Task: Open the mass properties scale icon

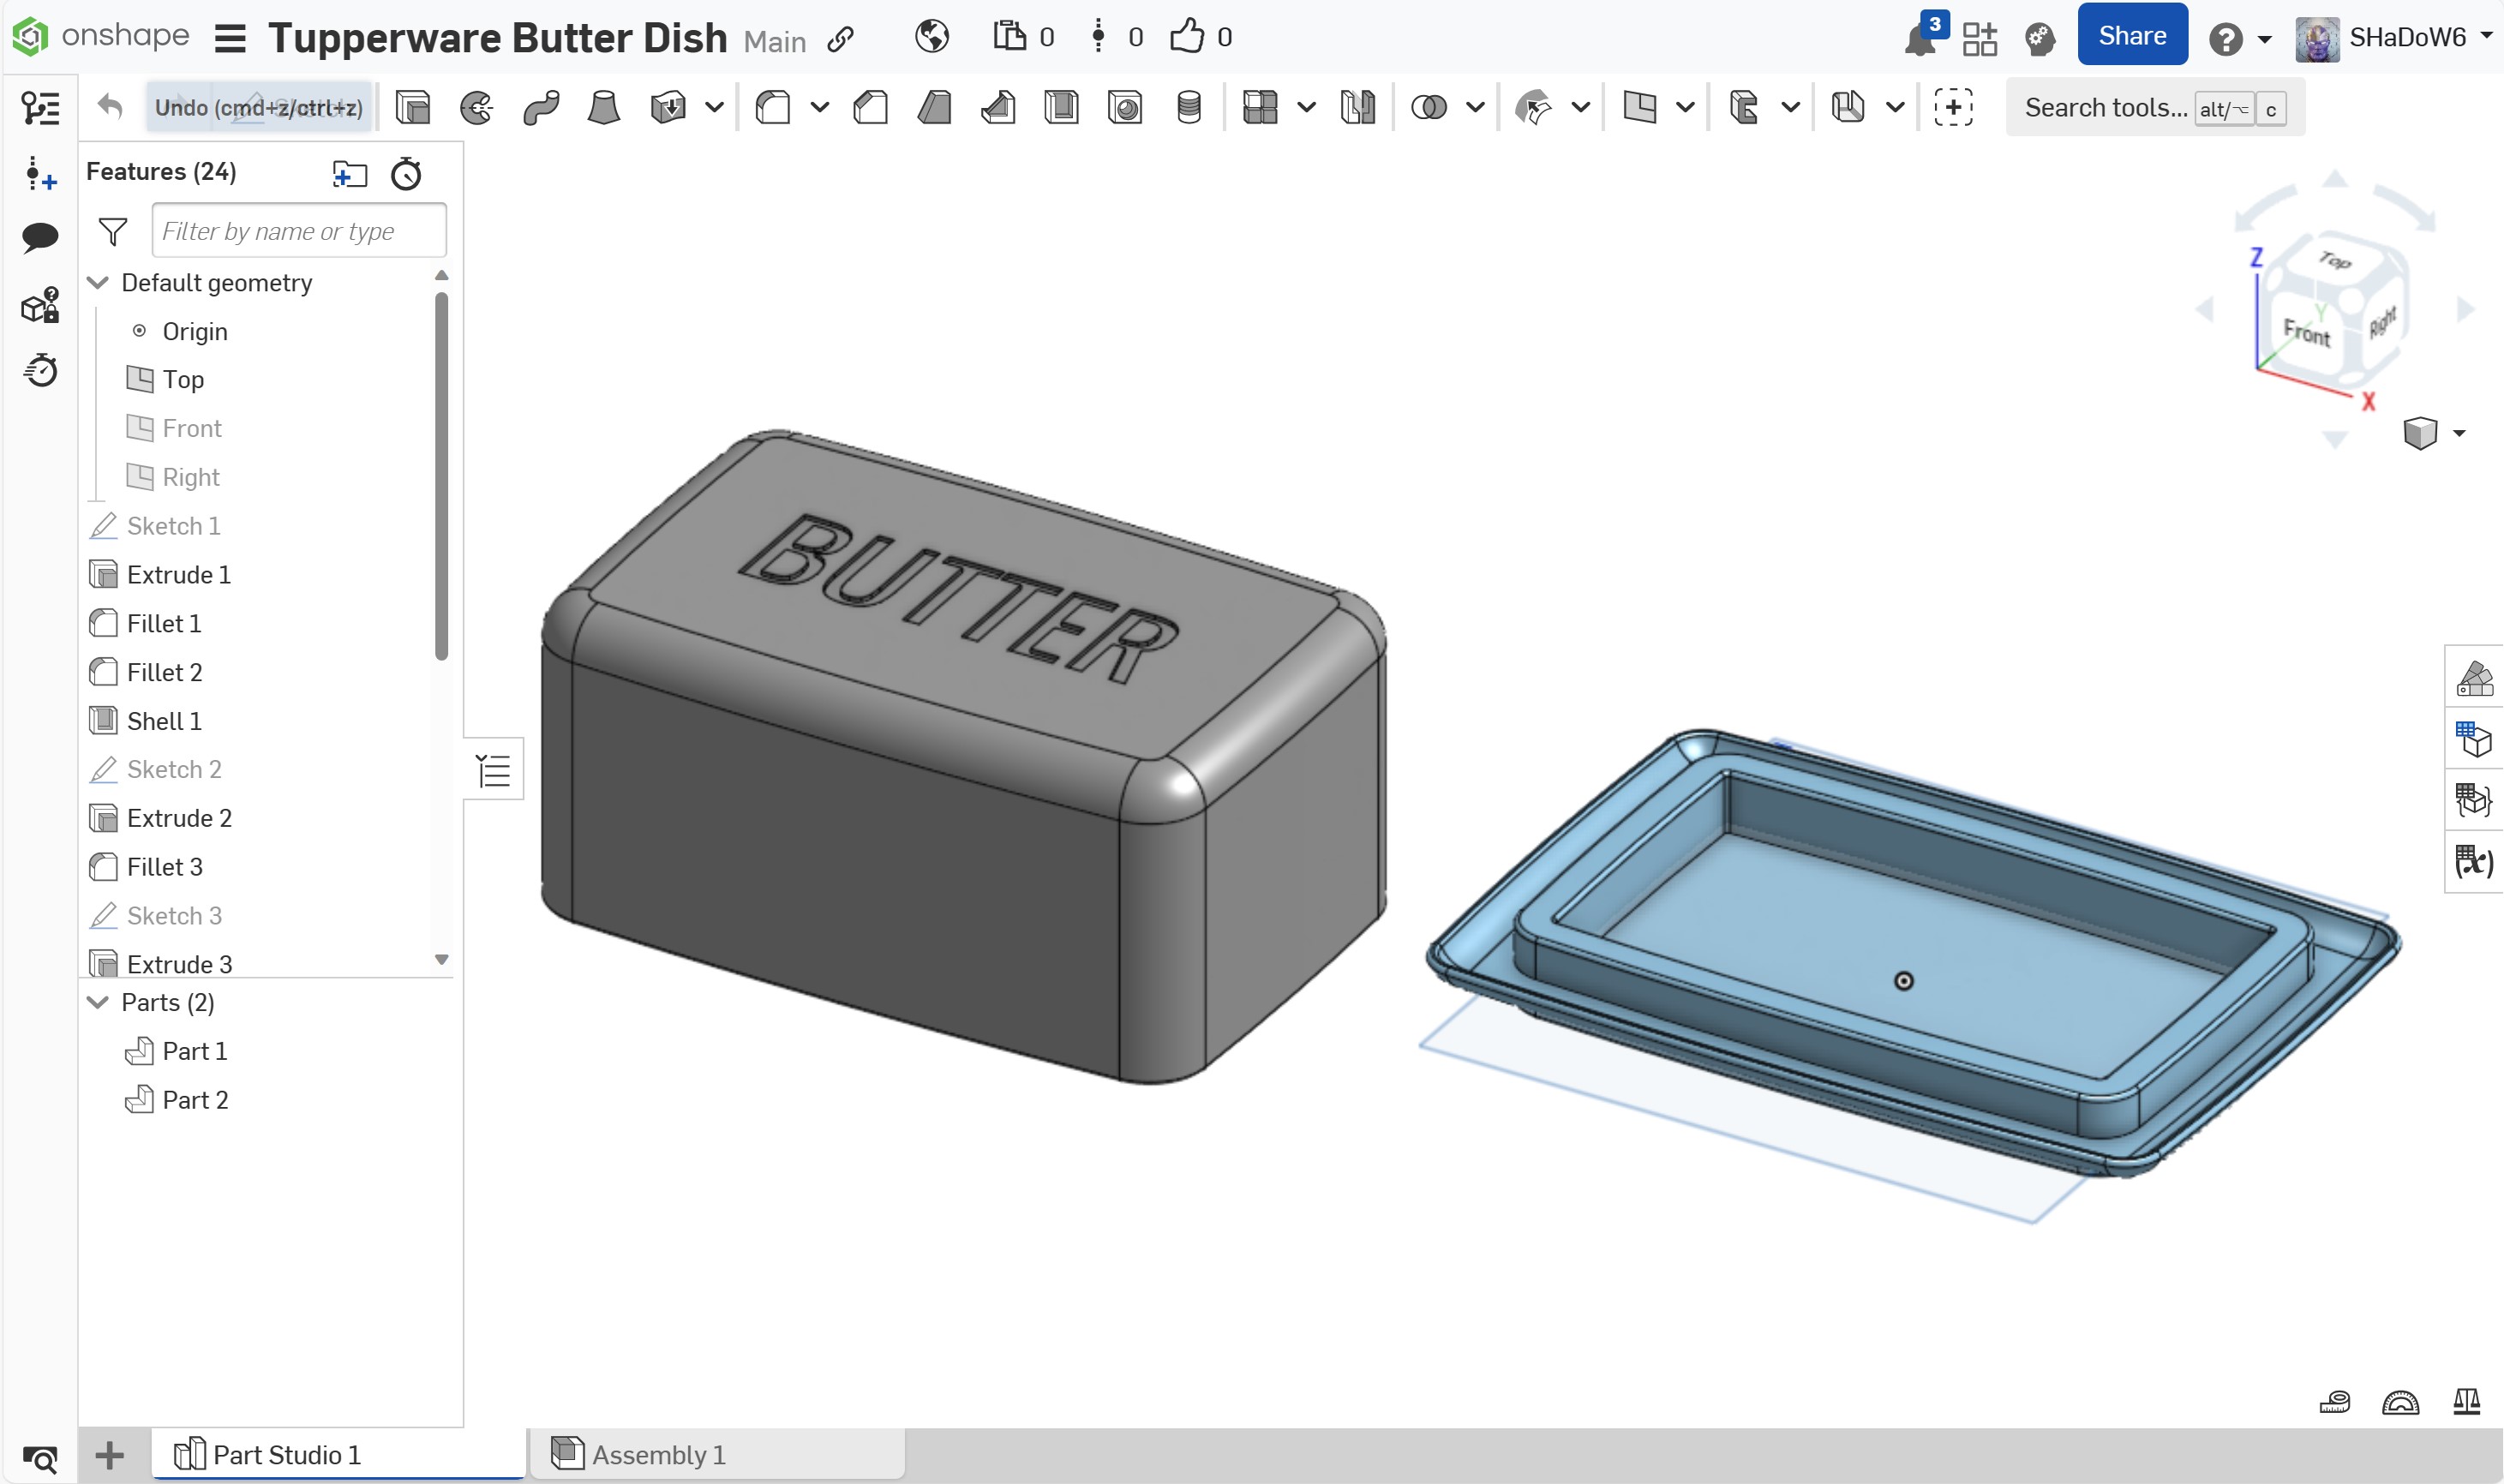Action: tap(2467, 1402)
